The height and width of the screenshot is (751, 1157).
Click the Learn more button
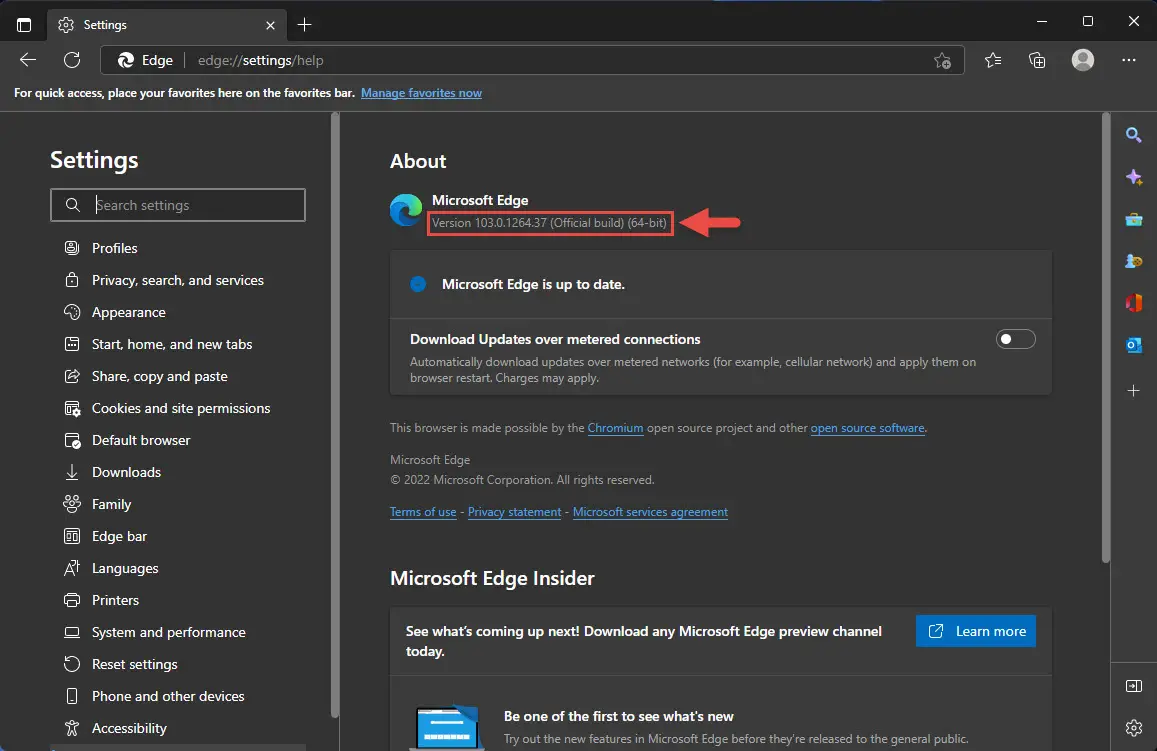pyautogui.click(x=975, y=631)
